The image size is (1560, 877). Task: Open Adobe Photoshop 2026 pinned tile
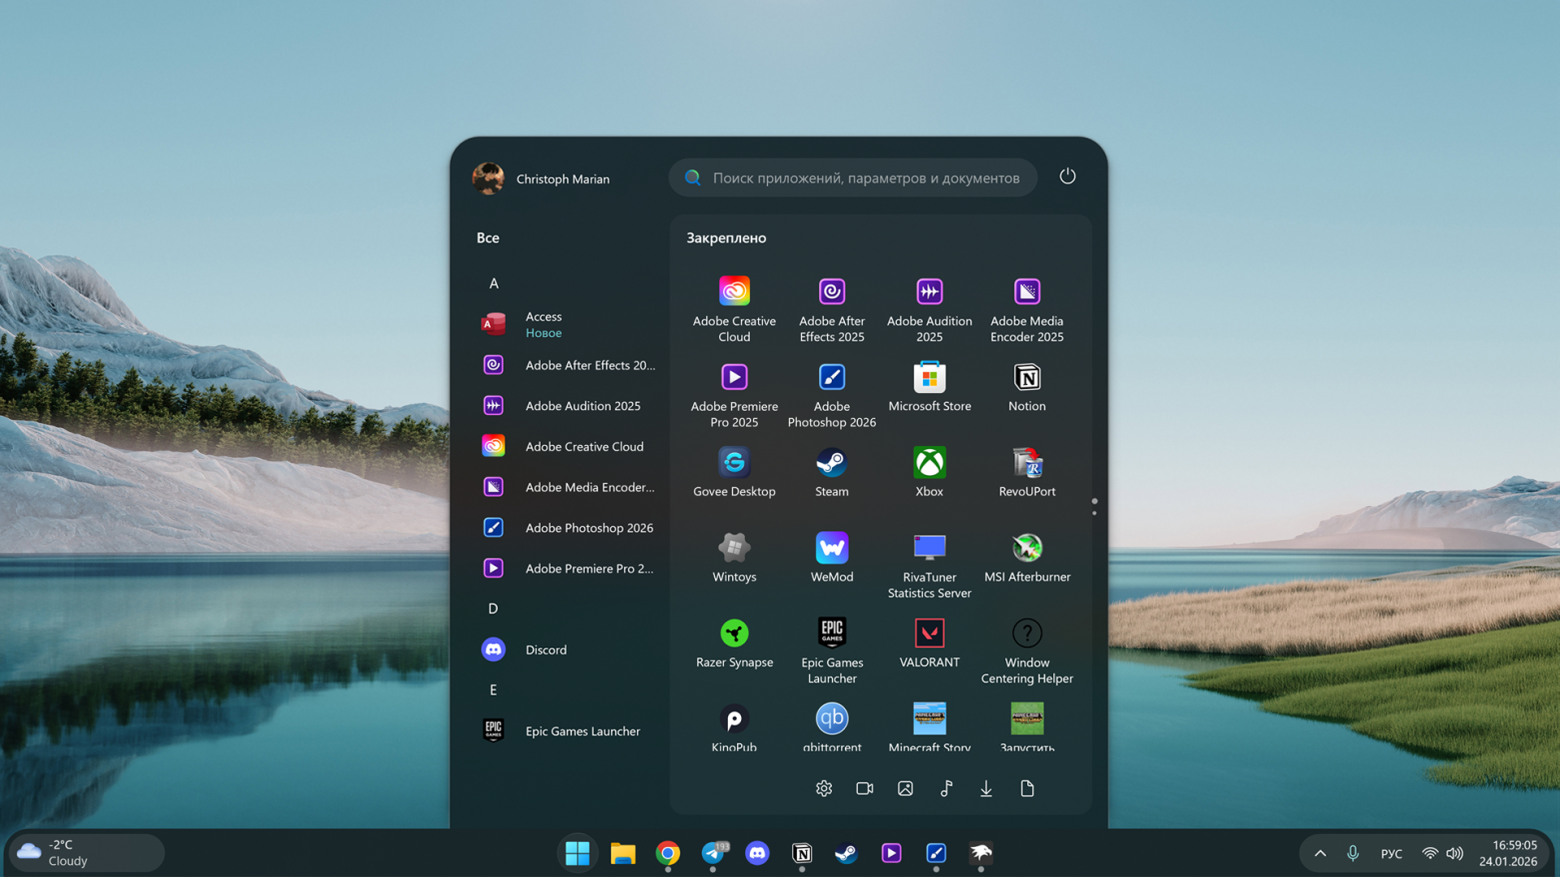point(831,394)
